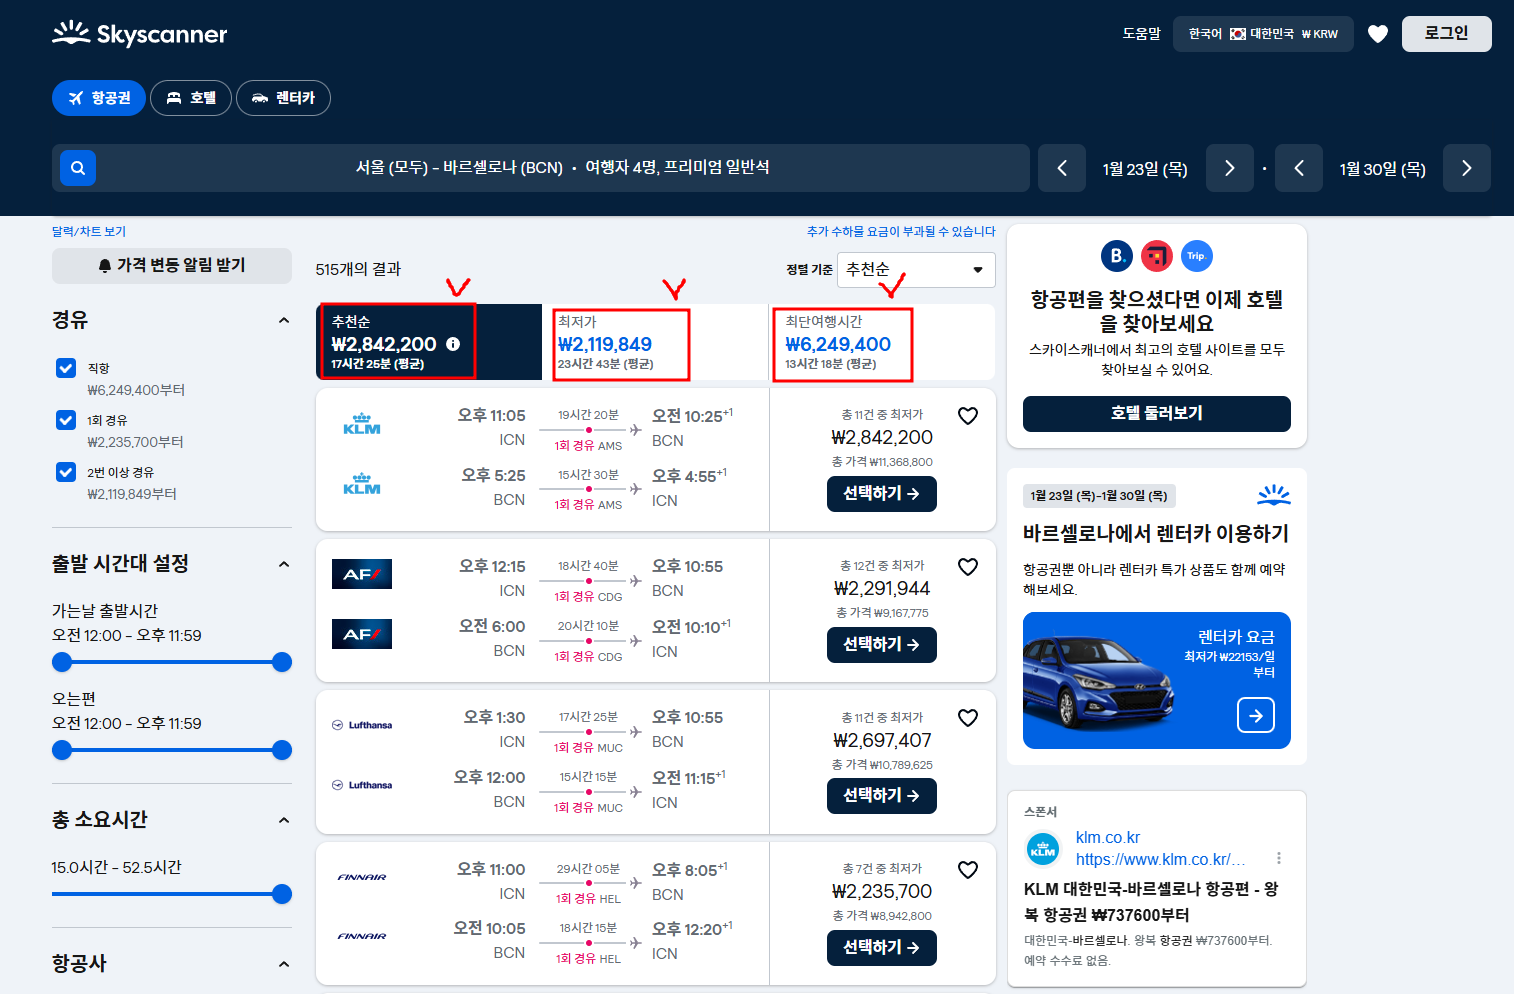
Task: Select the 최저가 sorting tab
Action: coord(620,343)
